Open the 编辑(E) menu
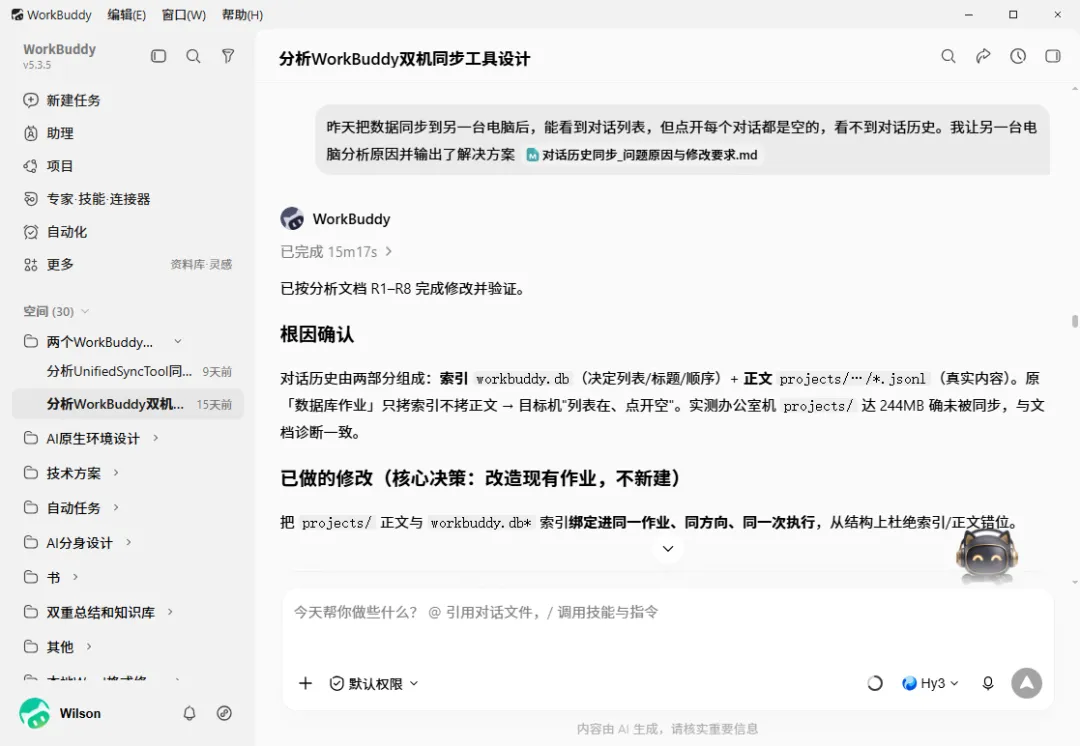The image size is (1080, 746). [127, 14]
